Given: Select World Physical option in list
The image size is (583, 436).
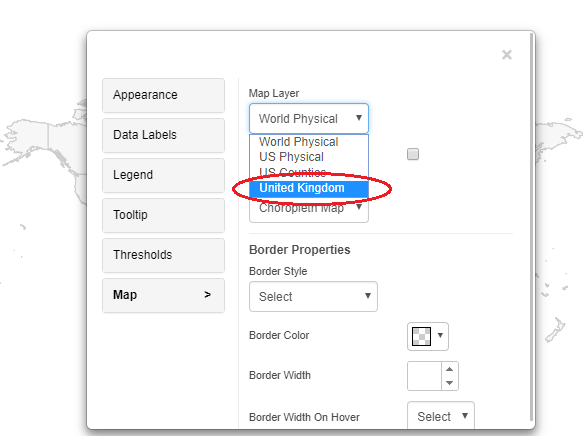Looking at the screenshot, I should [309, 142].
